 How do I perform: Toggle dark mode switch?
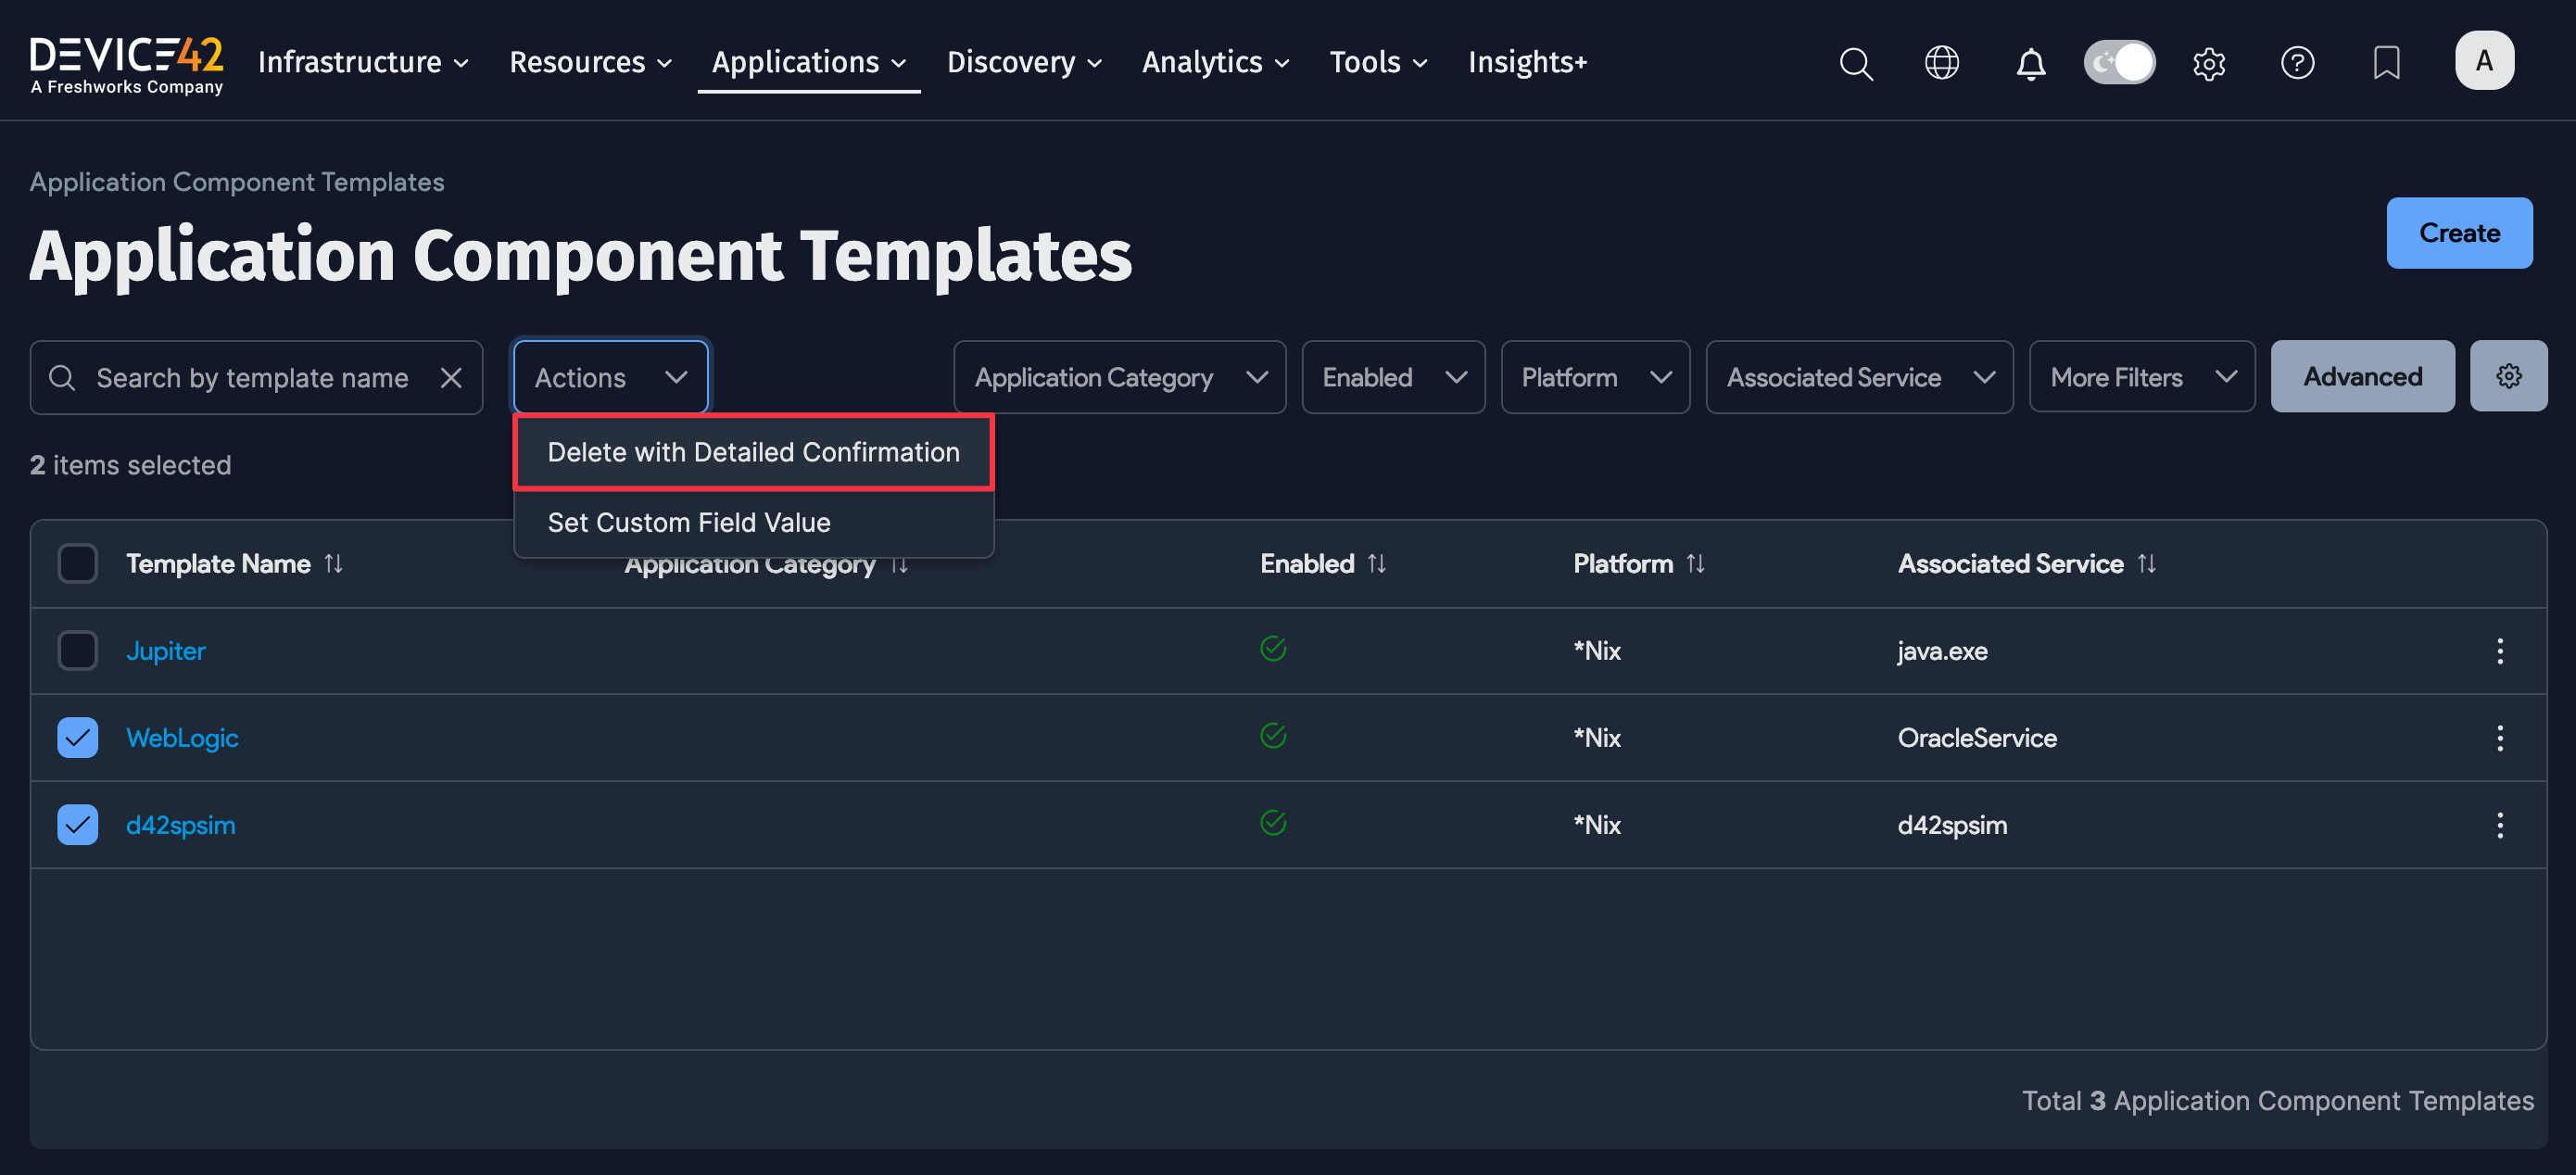pyautogui.click(x=2119, y=63)
